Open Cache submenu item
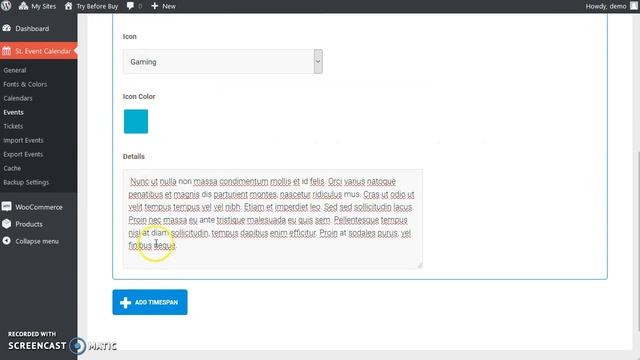 coord(12,168)
